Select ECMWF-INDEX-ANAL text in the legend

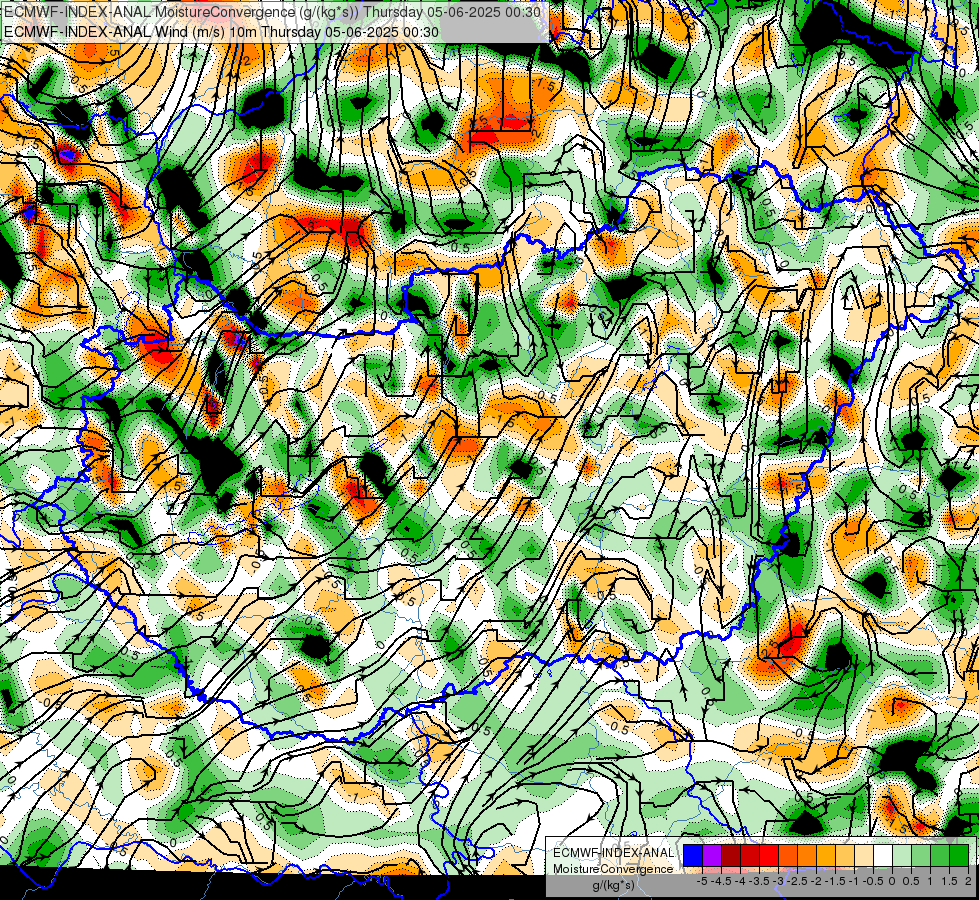[x=614, y=853]
